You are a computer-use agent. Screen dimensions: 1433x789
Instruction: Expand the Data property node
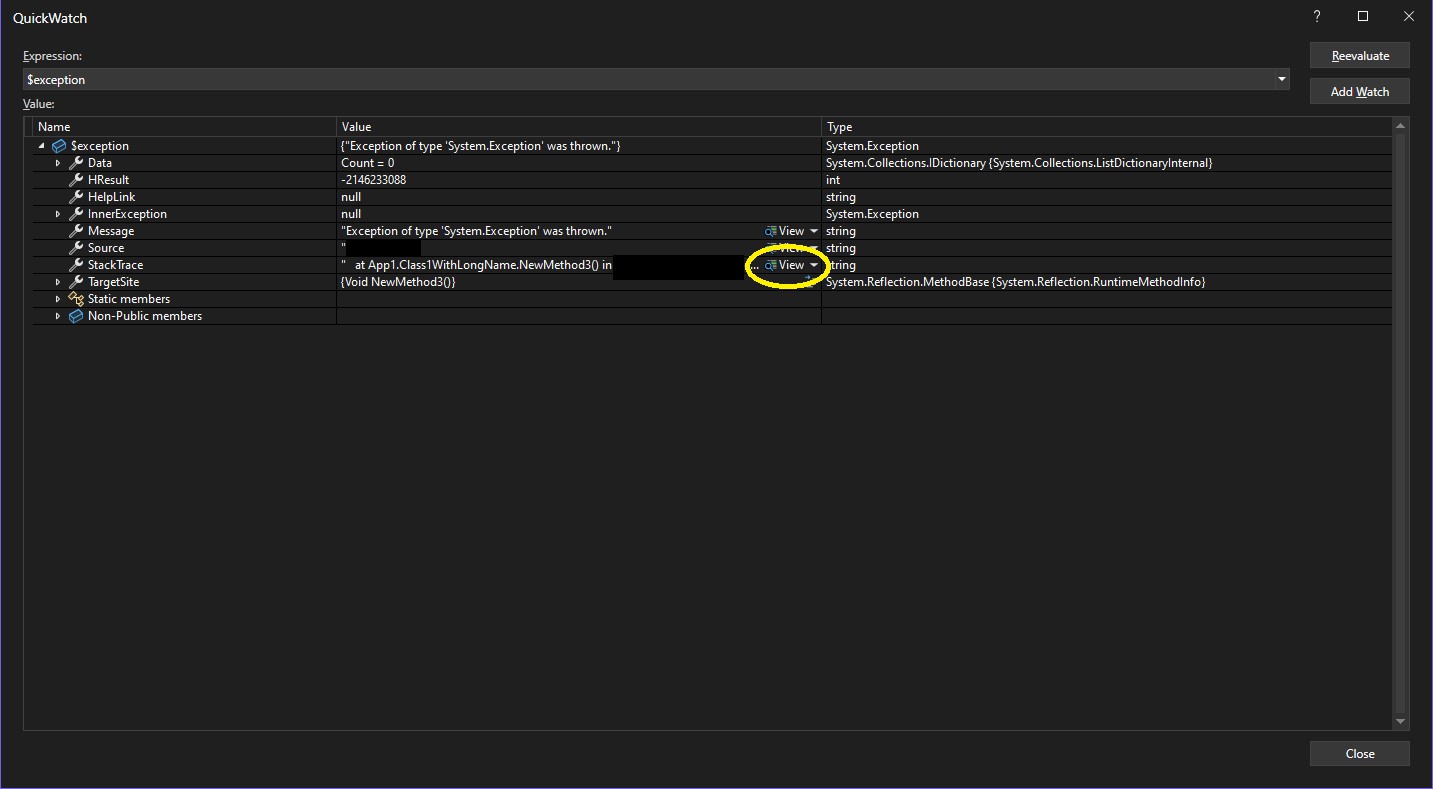[58, 163]
